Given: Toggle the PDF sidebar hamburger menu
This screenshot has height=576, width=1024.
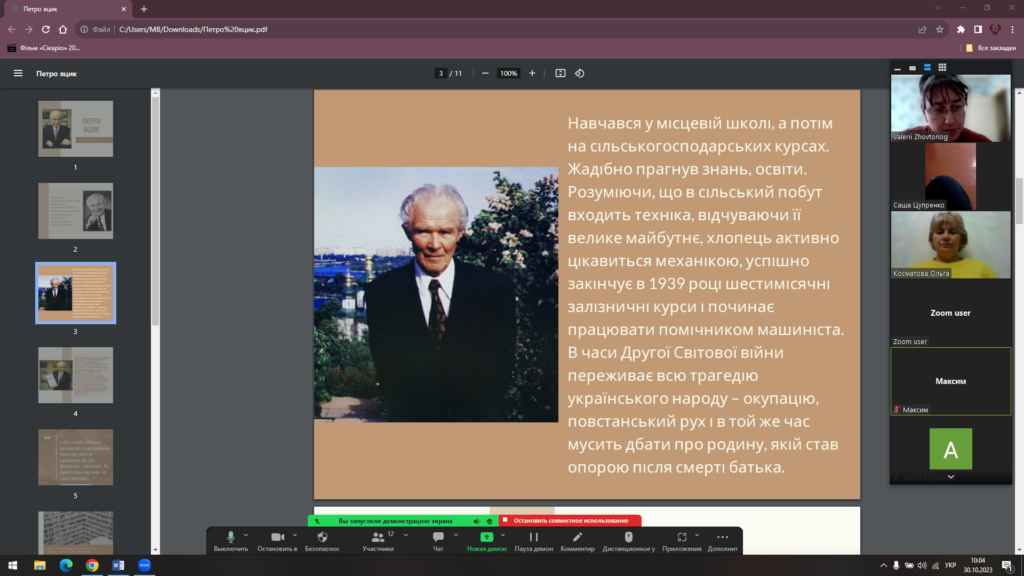Looking at the screenshot, I should [18, 73].
